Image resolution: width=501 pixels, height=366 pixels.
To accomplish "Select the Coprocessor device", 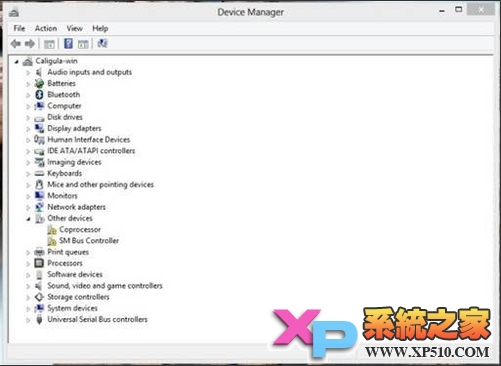I will [x=80, y=230].
